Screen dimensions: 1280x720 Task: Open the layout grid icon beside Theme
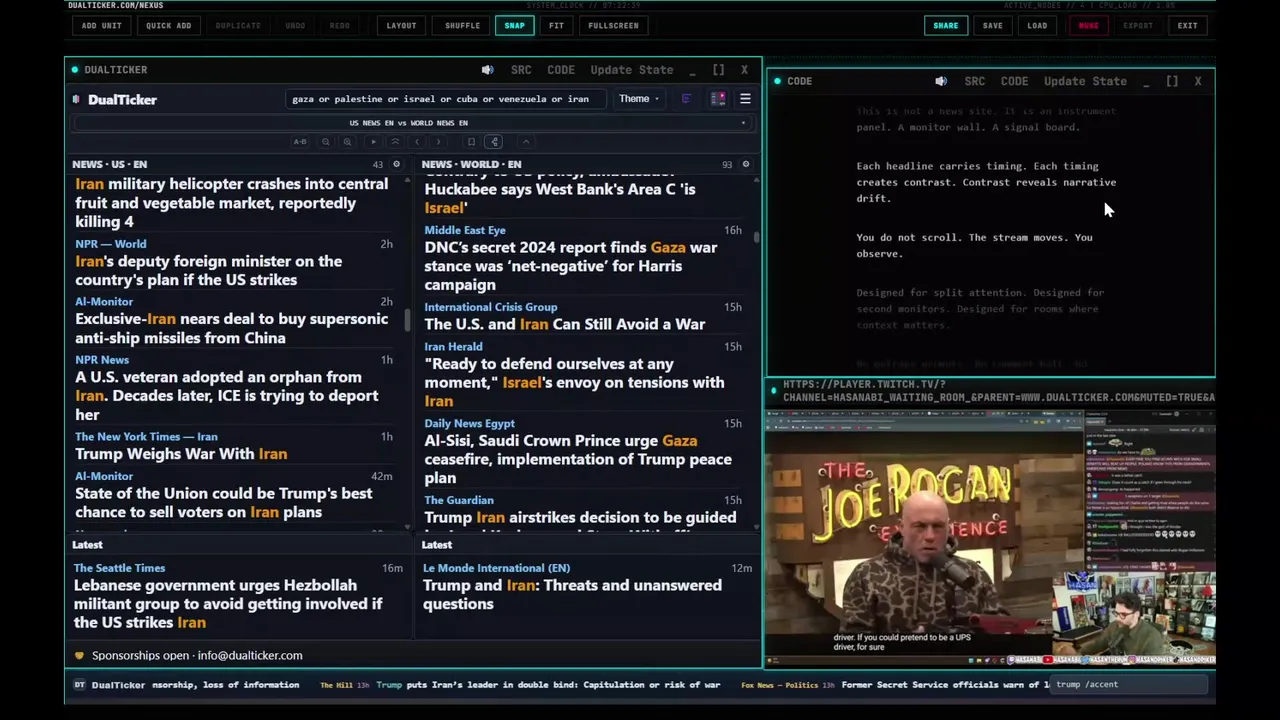pyautogui.click(x=718, y=99)
